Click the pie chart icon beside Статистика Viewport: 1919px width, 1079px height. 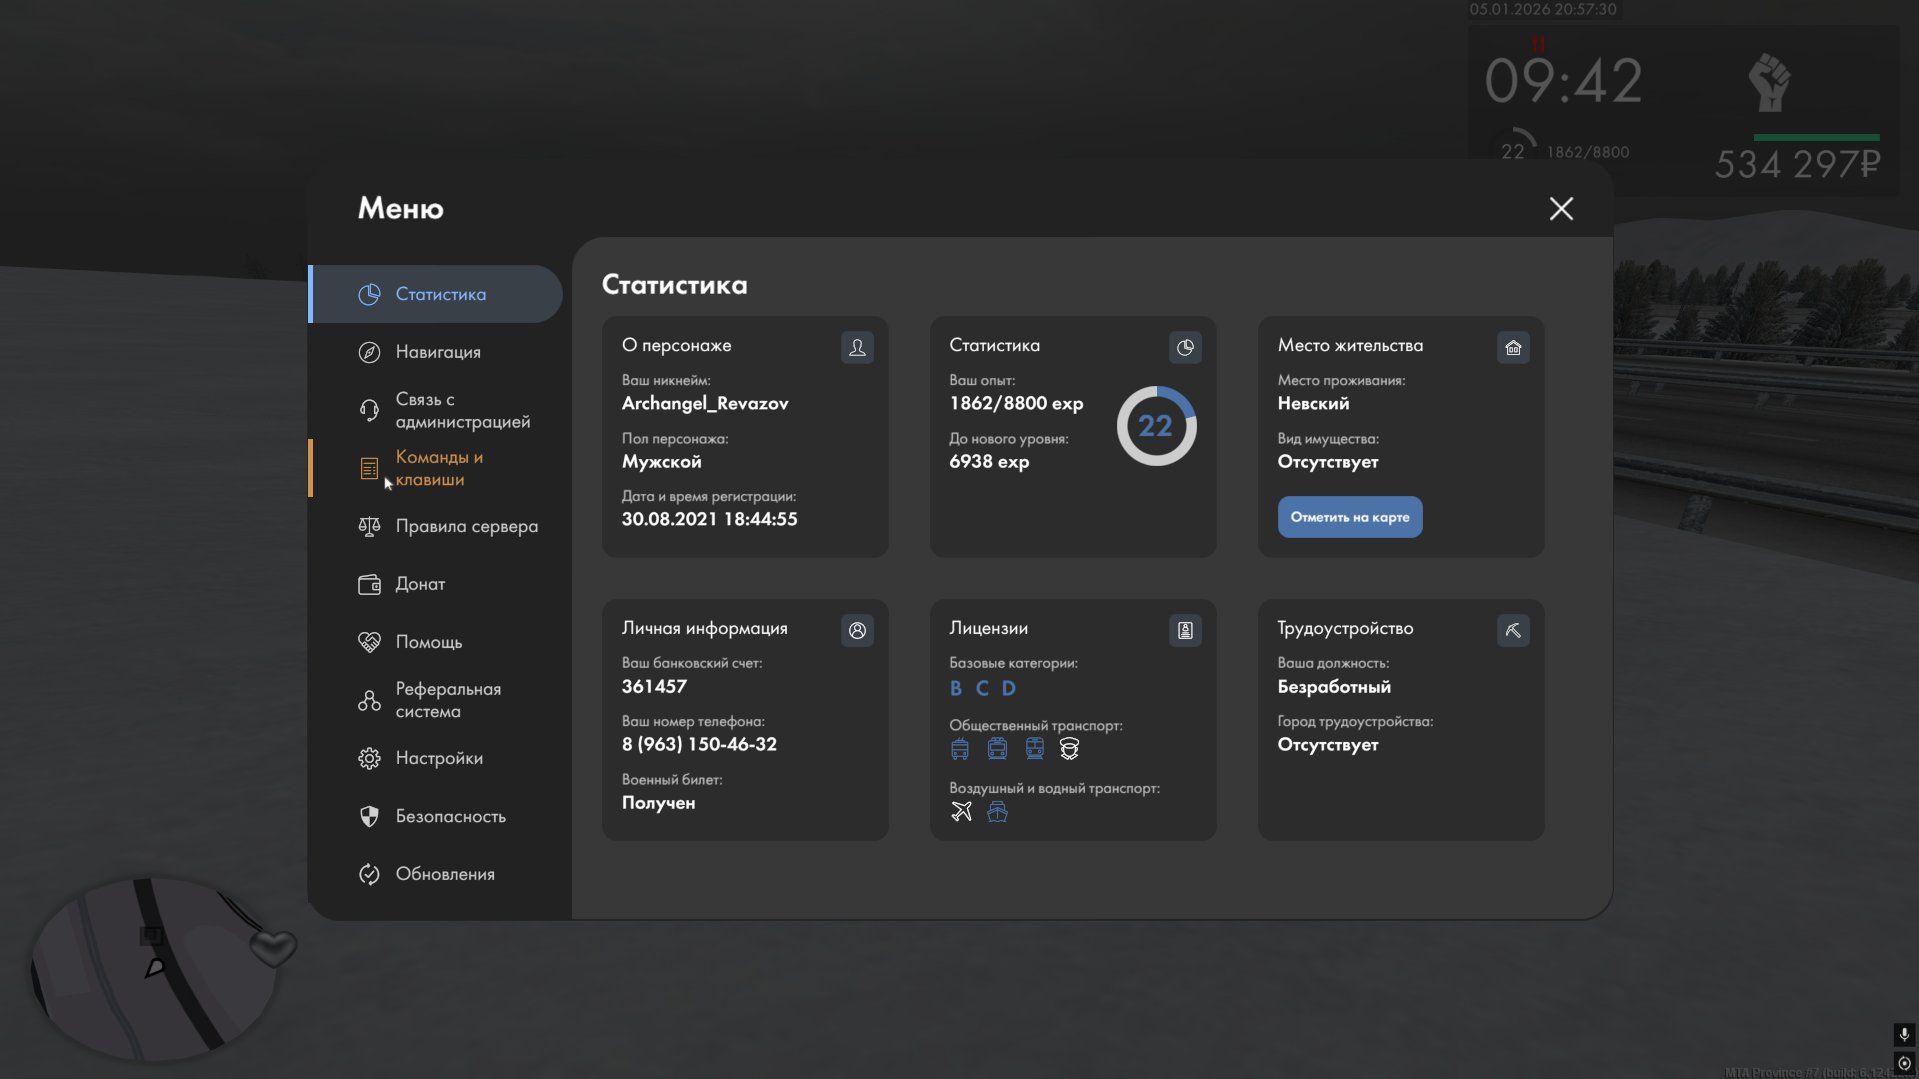[x=369, y=294]
